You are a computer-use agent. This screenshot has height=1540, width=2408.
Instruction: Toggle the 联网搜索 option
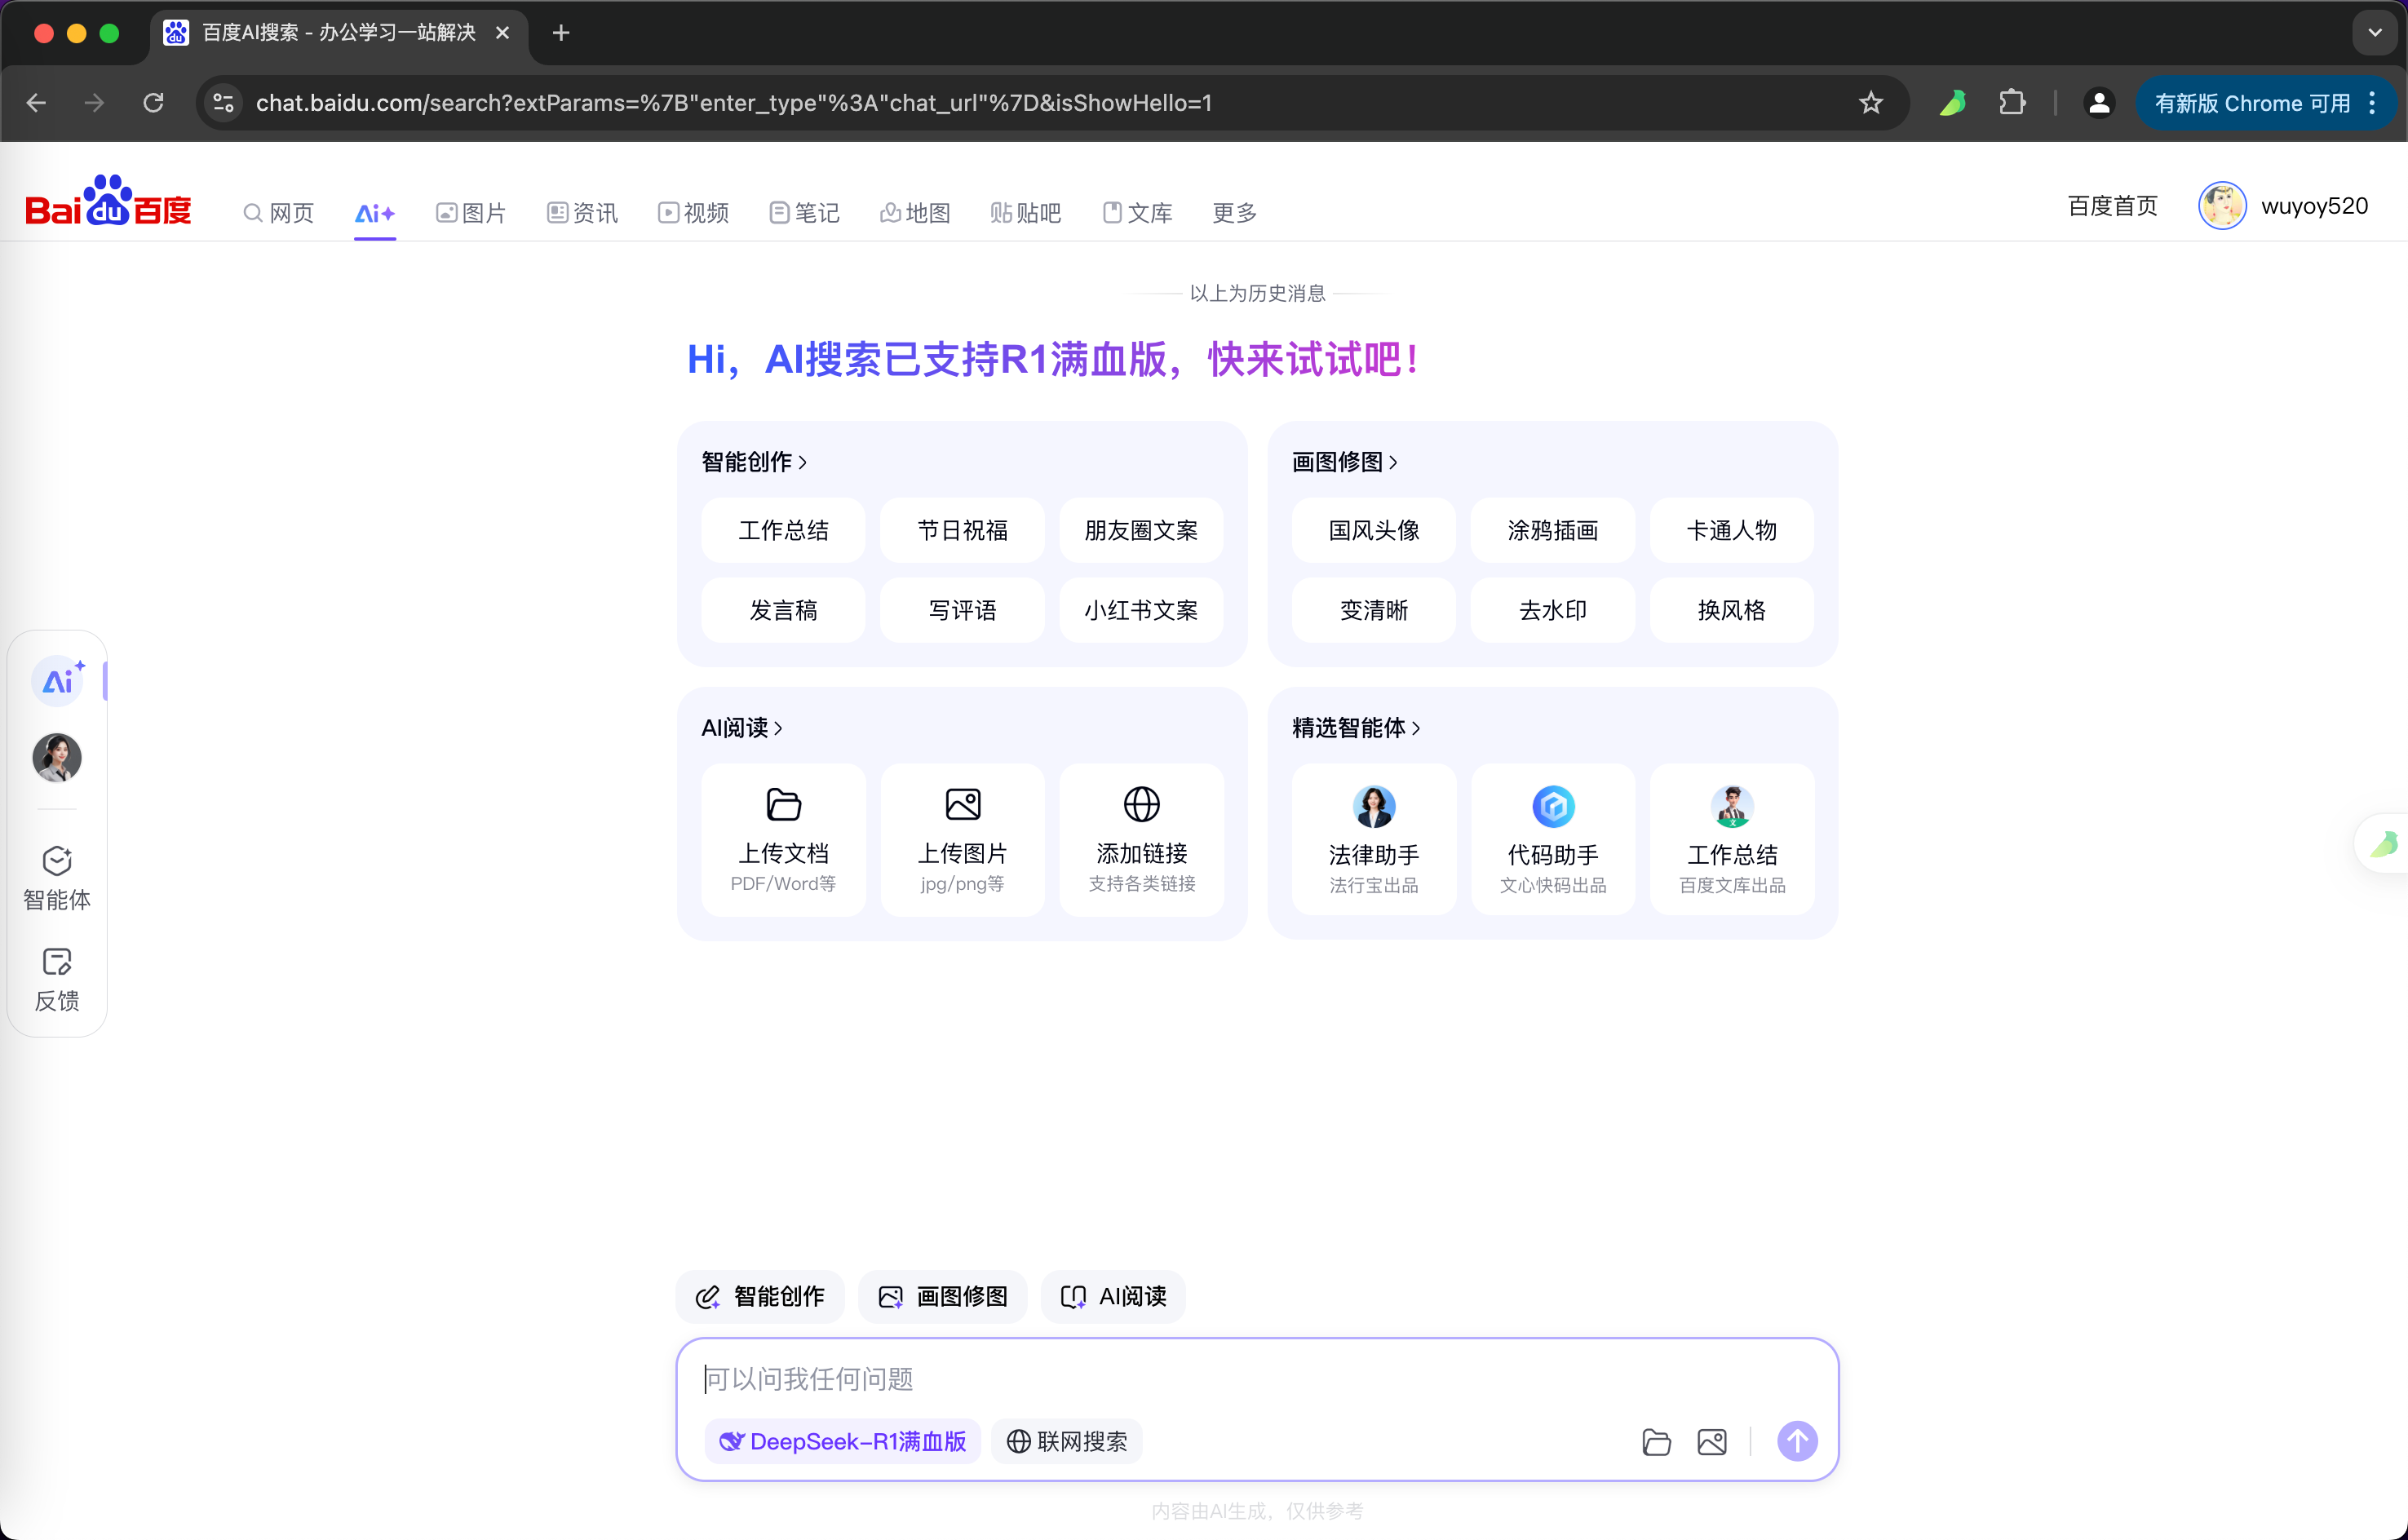click(x=1066, y=1441)
